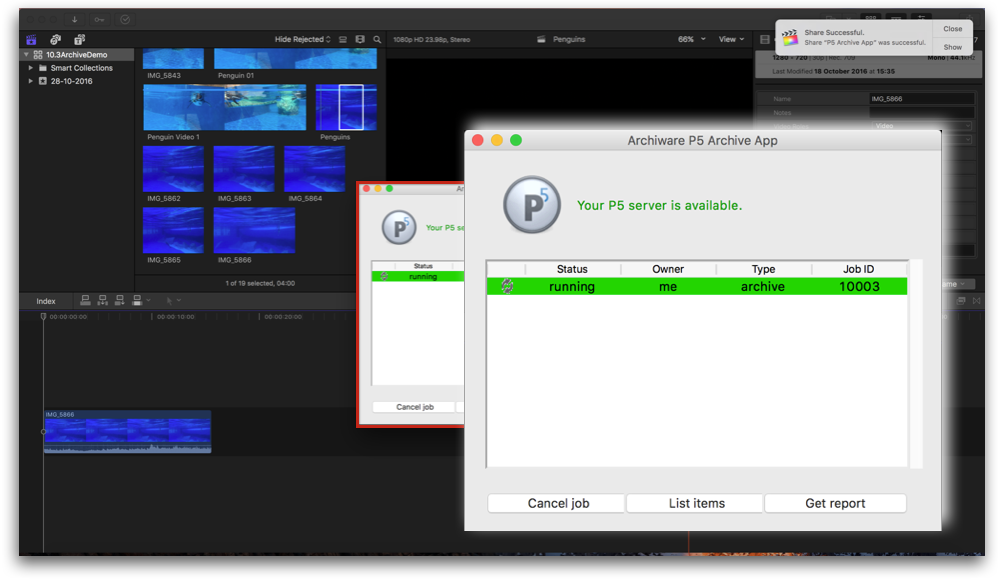The image size is (1004, 579).
Task: Sort by the Owner column header
Action: tap(668, 269)
